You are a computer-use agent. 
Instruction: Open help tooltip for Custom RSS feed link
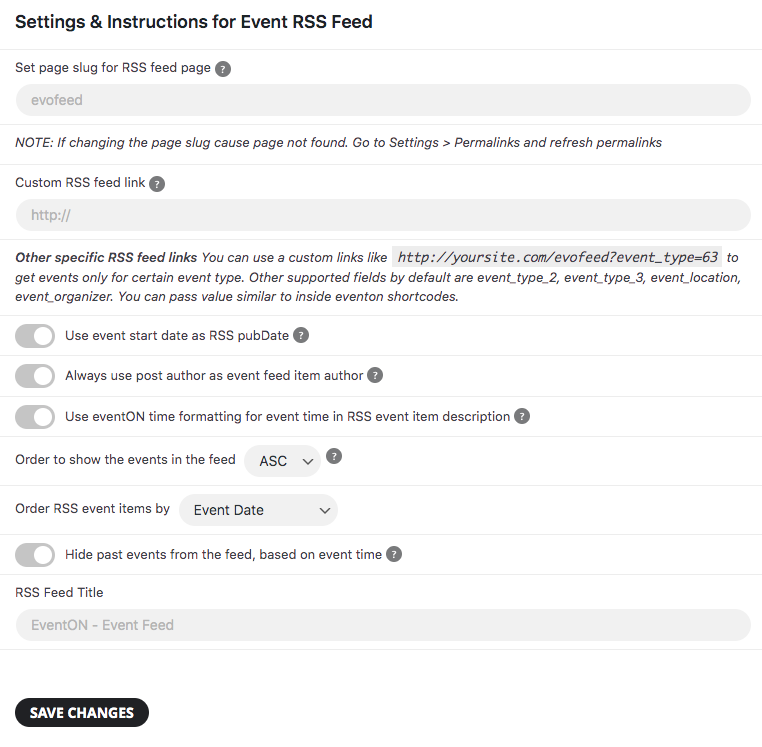(157, 184)
